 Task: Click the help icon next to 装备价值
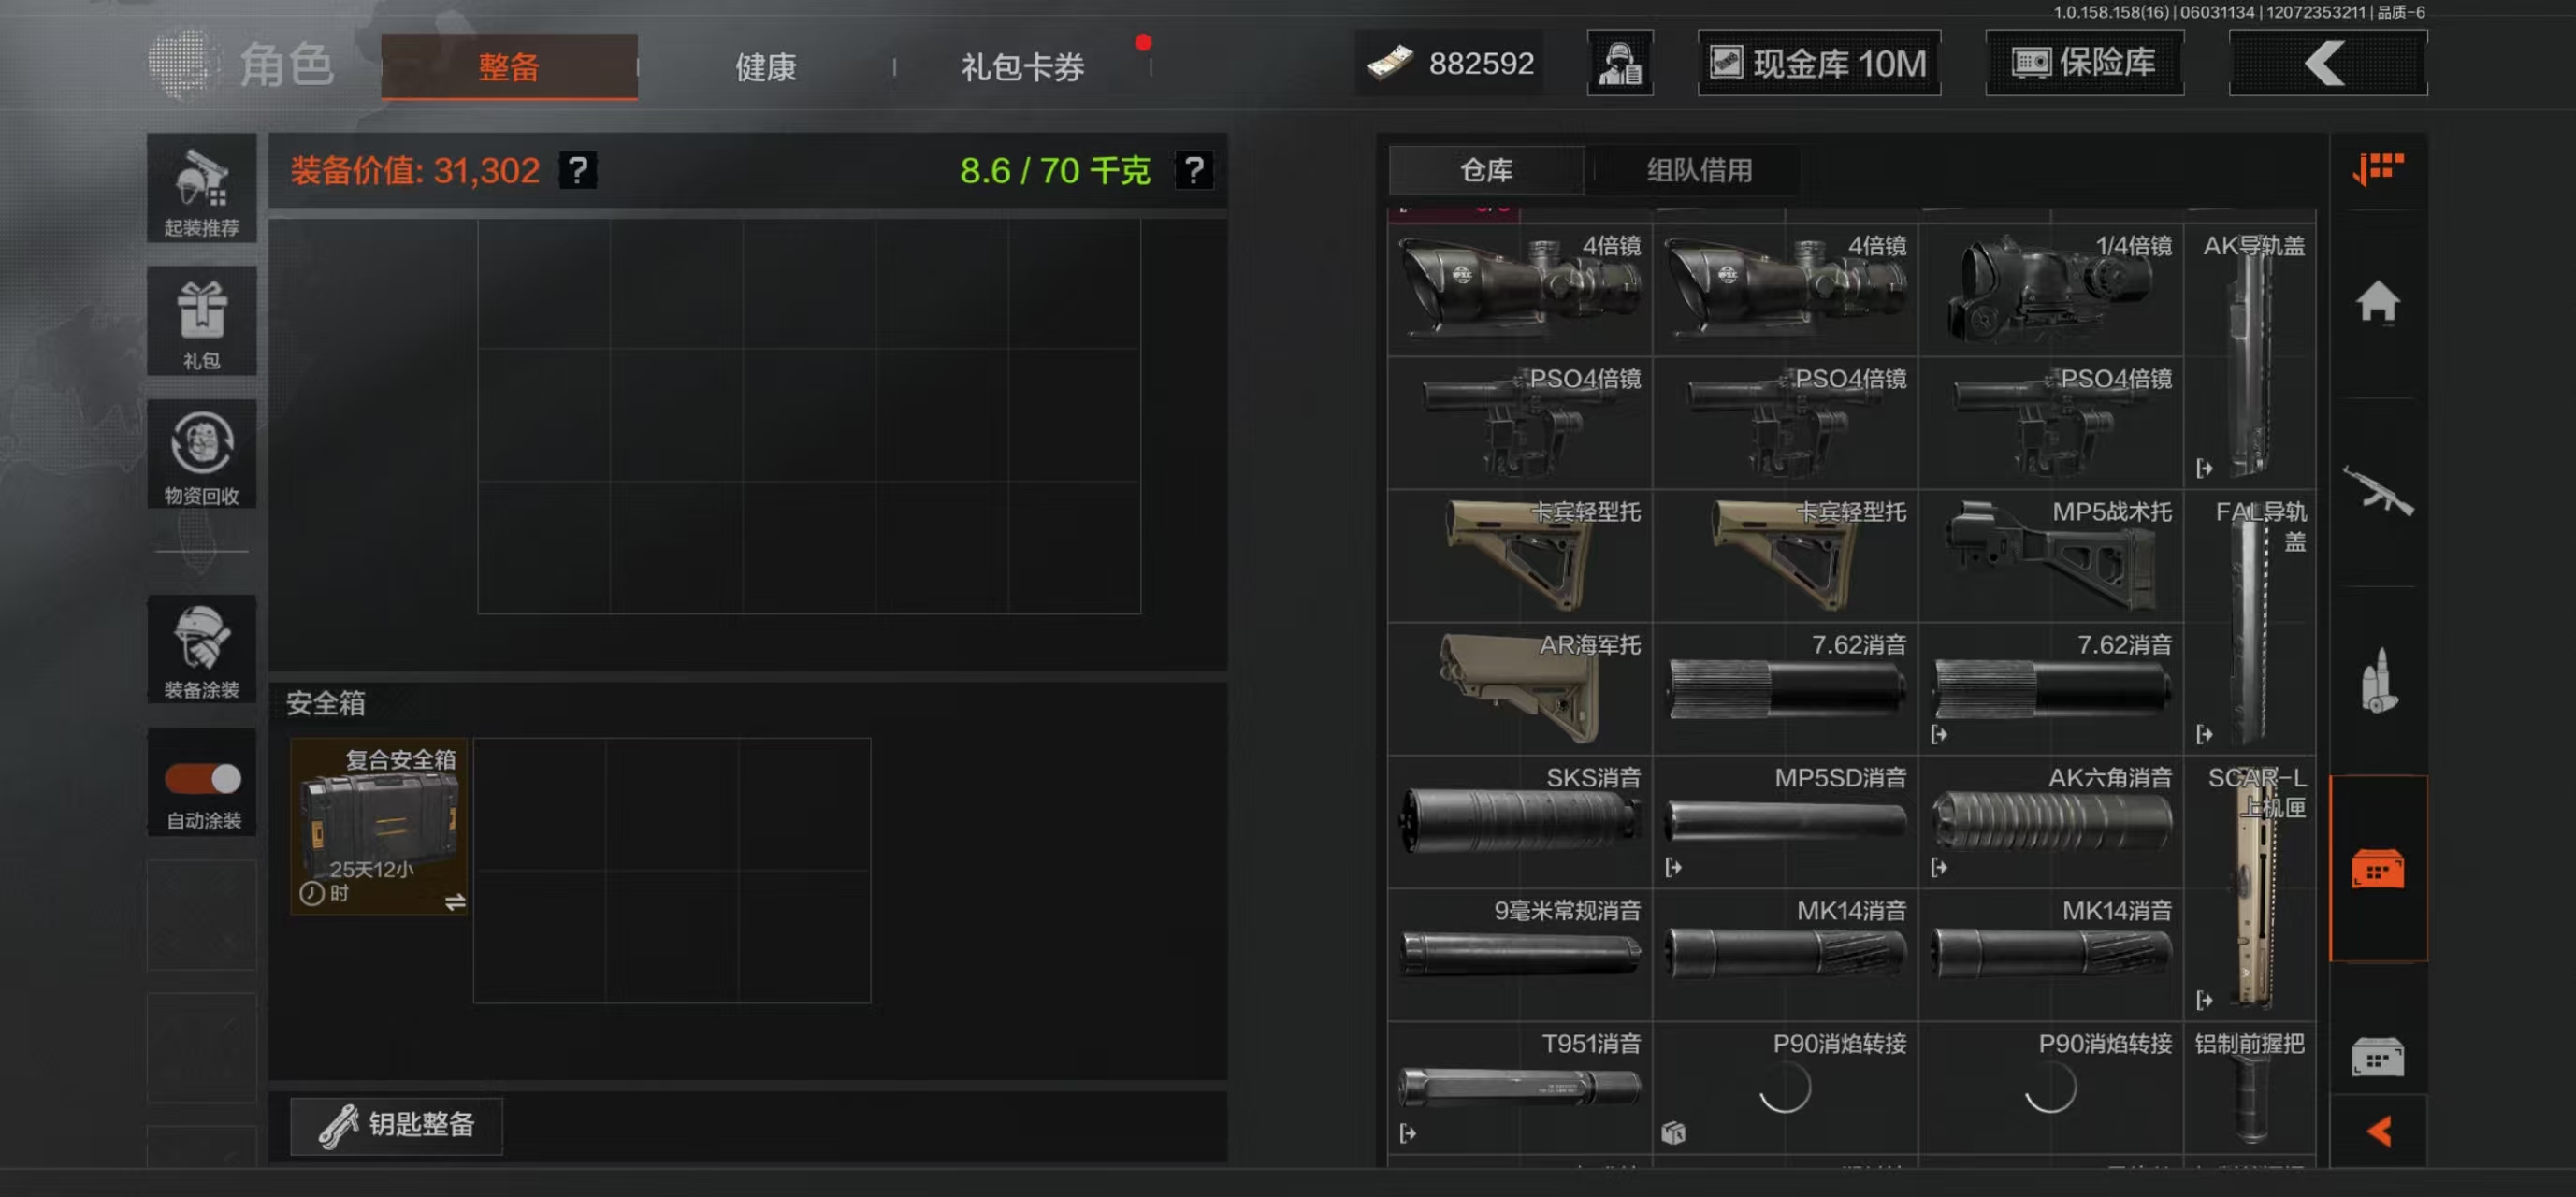tap(577, 170)
